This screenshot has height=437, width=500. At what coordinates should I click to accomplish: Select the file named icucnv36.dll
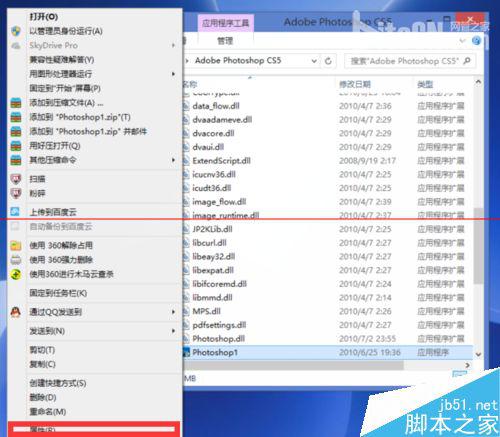click(x=214, y=174)
